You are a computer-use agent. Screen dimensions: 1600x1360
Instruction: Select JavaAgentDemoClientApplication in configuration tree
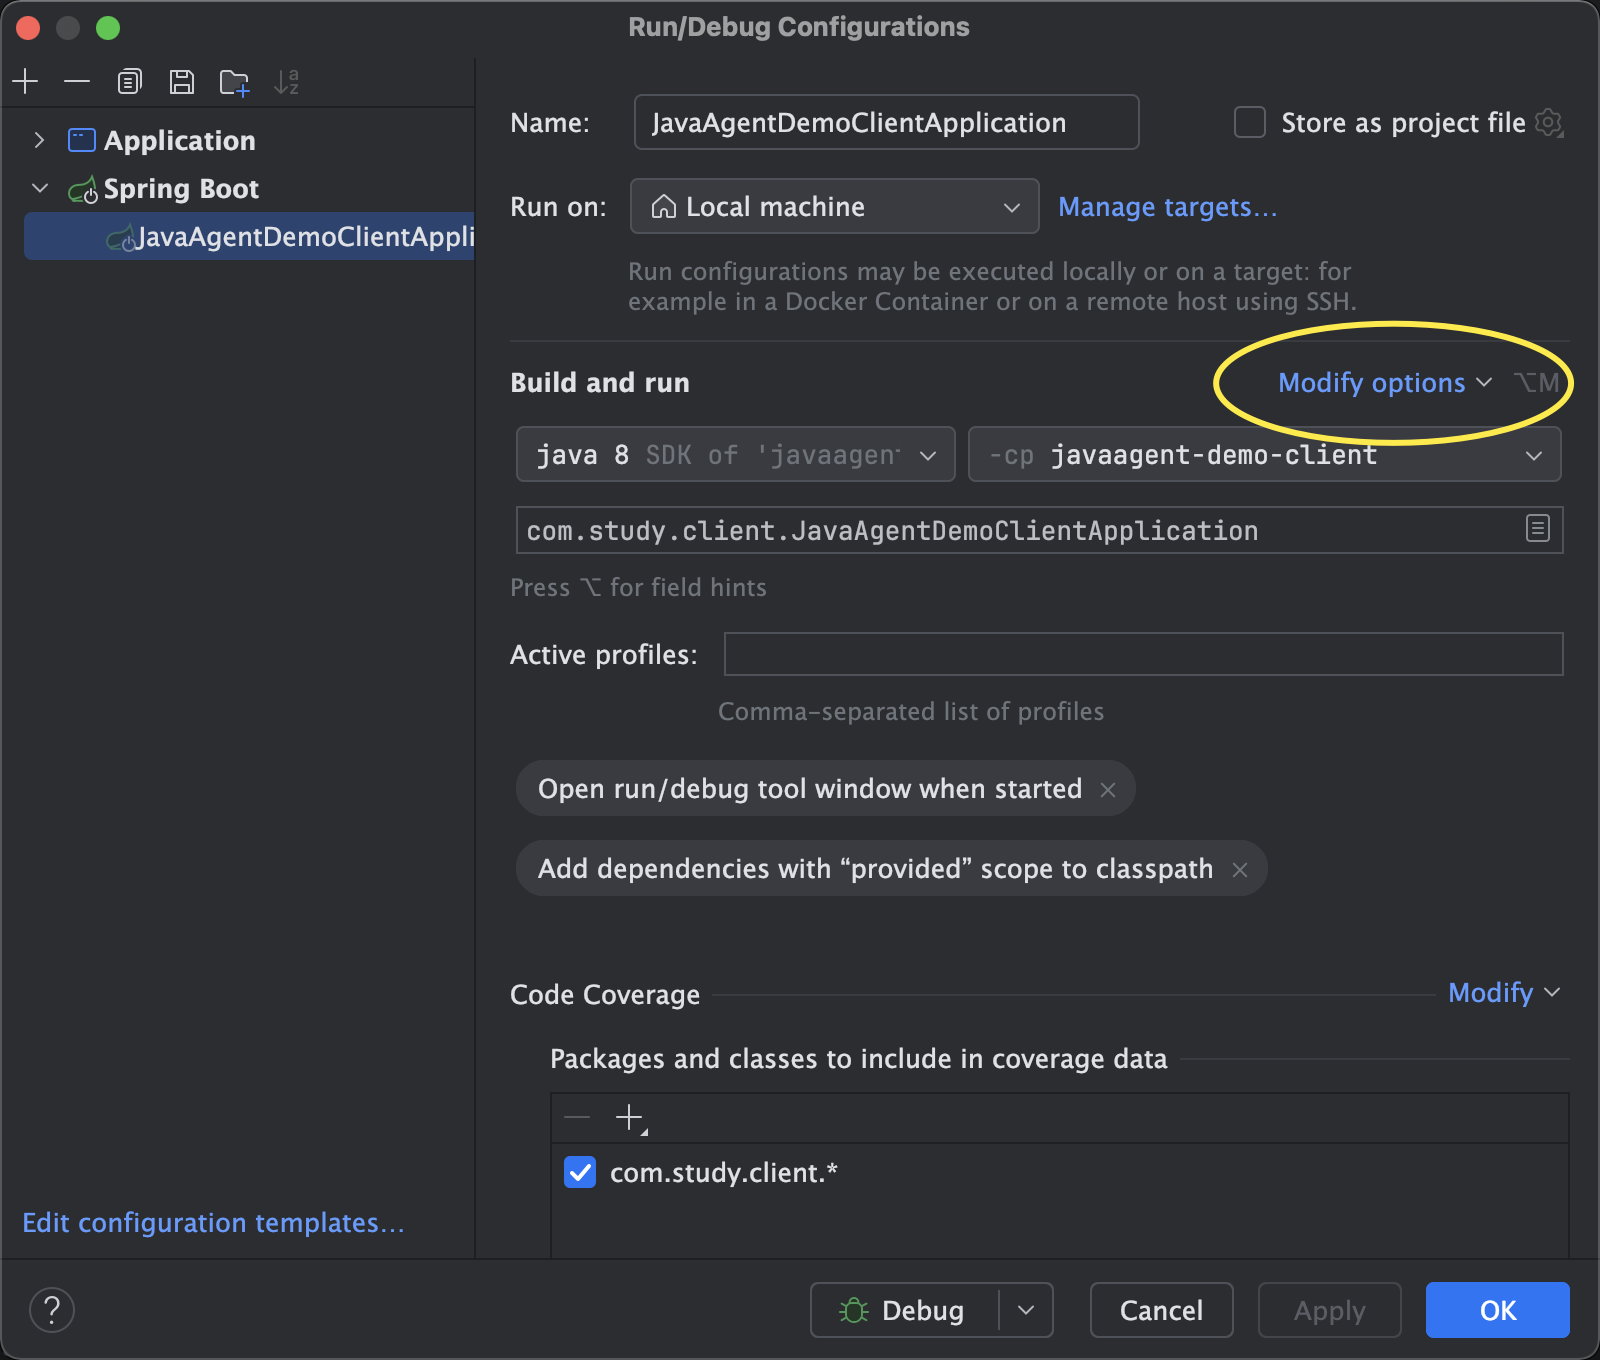click(249, 236)
